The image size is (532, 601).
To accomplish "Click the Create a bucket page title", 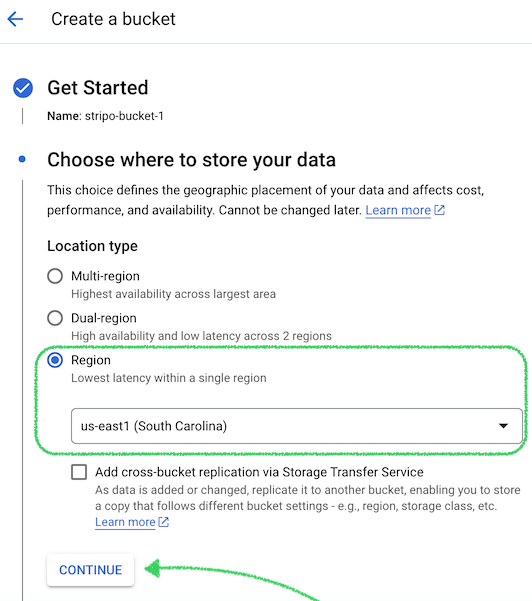I will pos(113,19).
